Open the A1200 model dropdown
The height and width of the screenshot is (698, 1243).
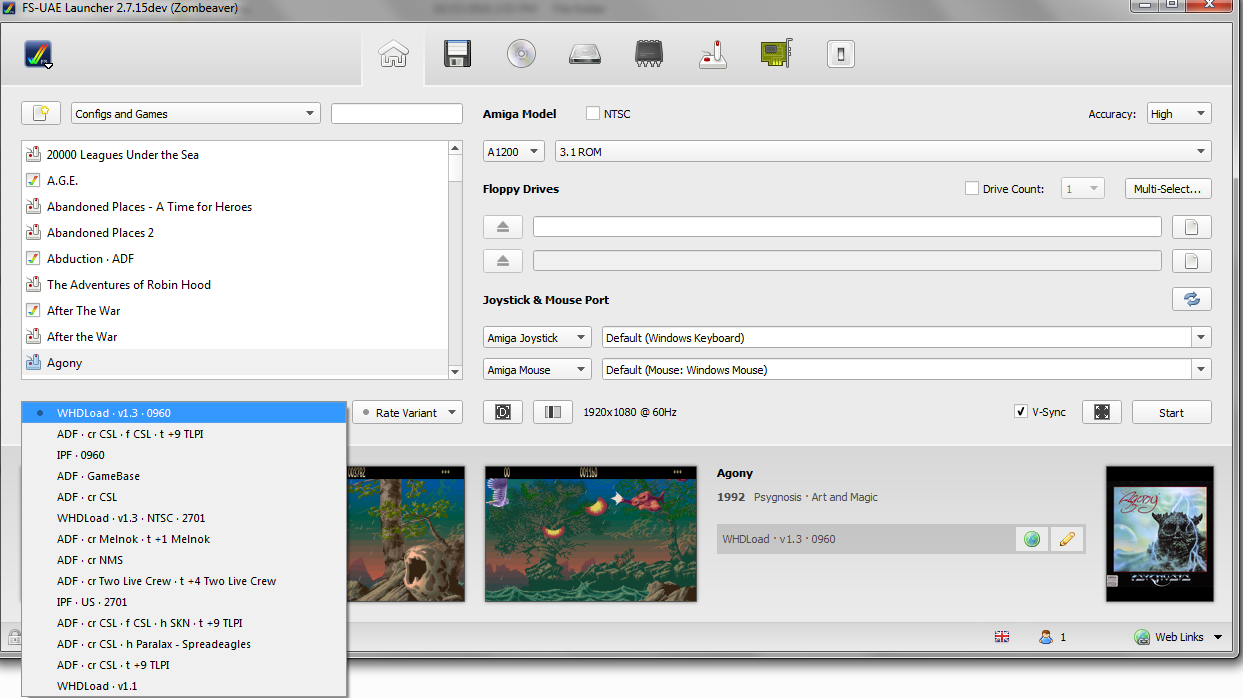click(514, 151)
